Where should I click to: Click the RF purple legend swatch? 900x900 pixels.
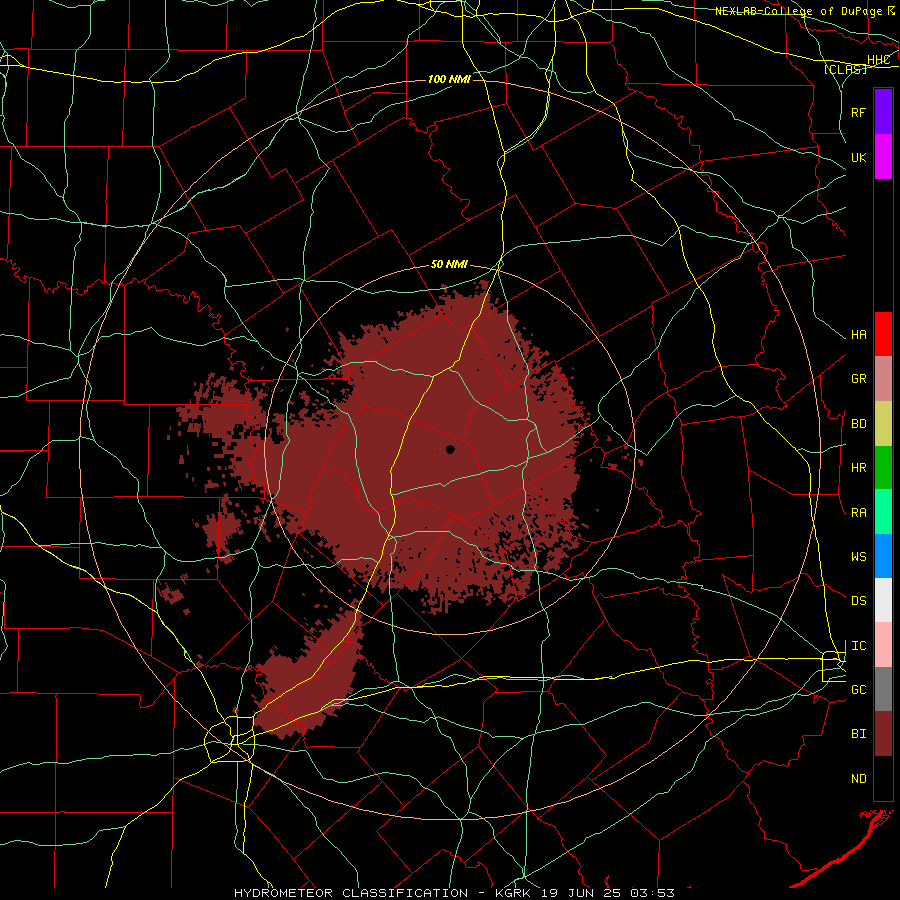(883, 112)
